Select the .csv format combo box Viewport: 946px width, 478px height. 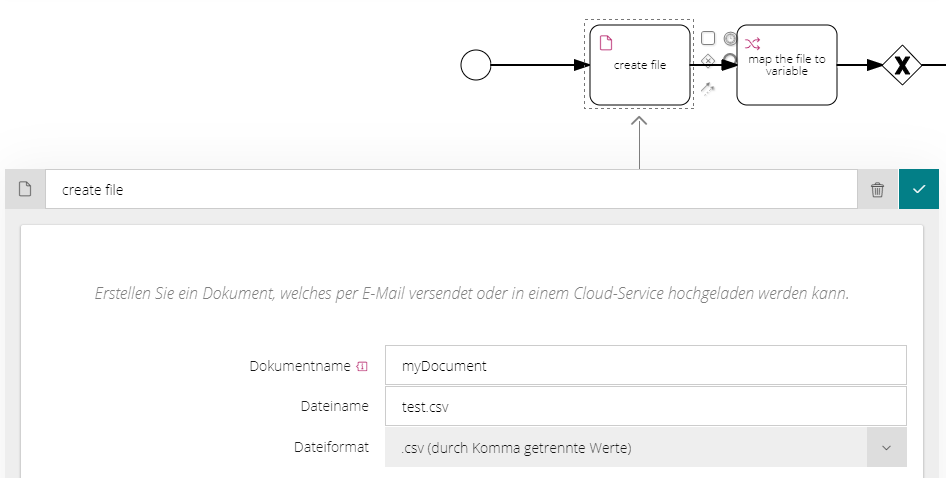tap(646, 448)
